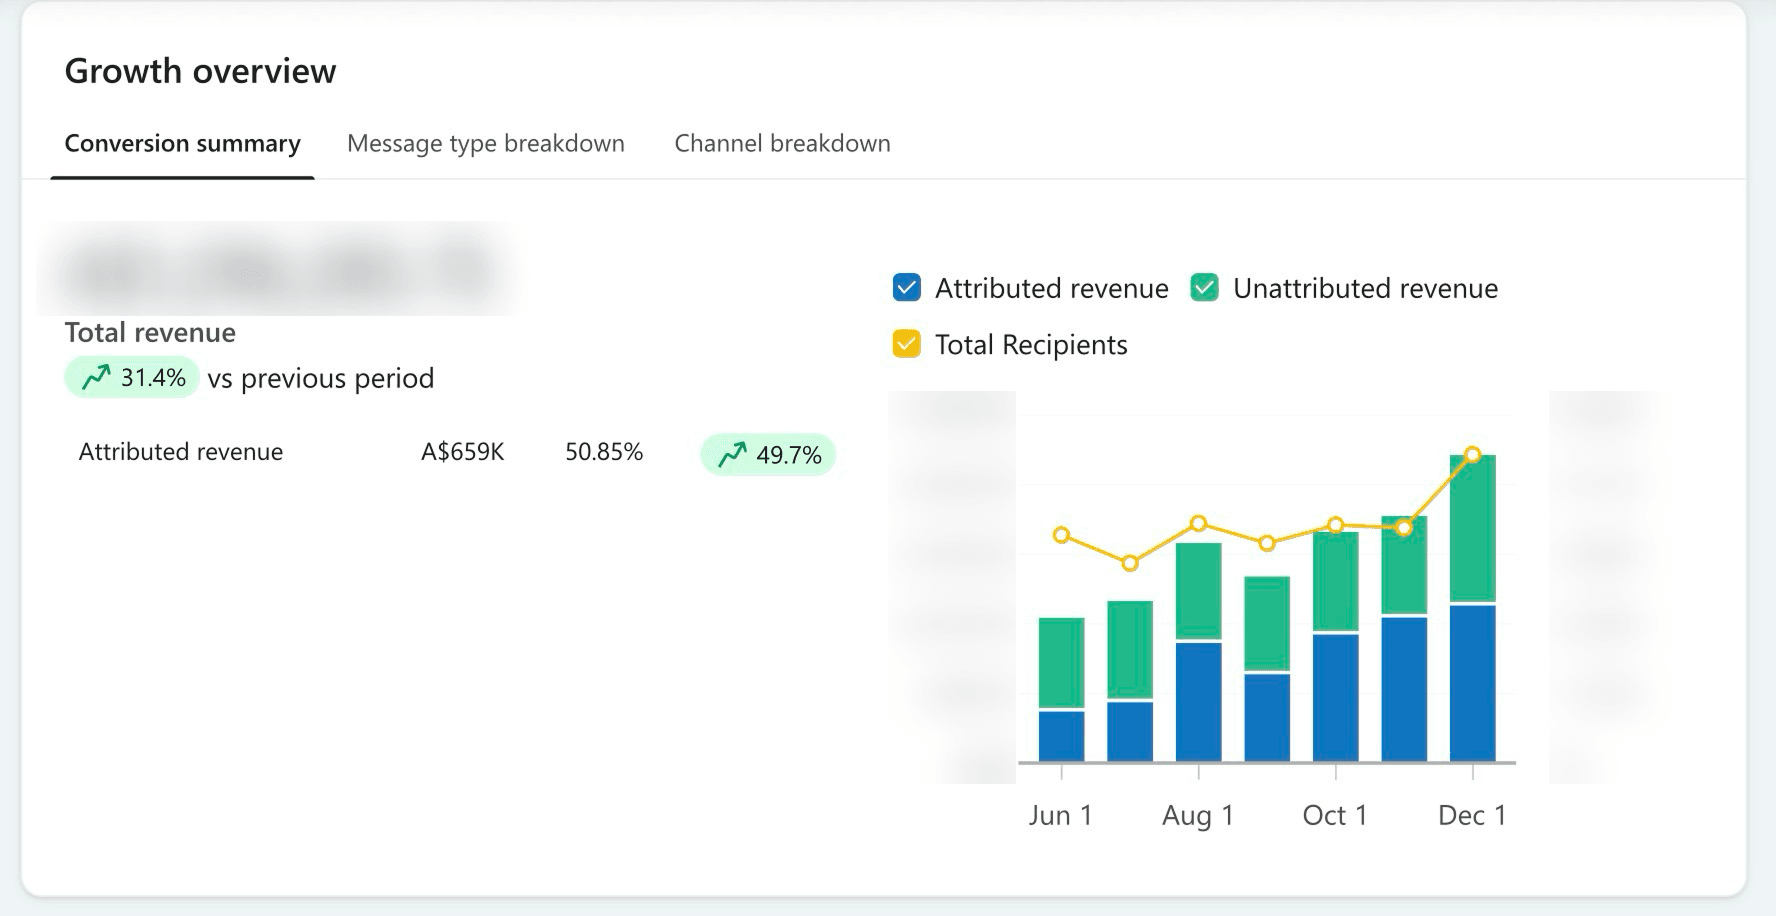Click the Oct 1 axis label
This screenshot has height=916, width=1776.
[x=1334, y=815]
